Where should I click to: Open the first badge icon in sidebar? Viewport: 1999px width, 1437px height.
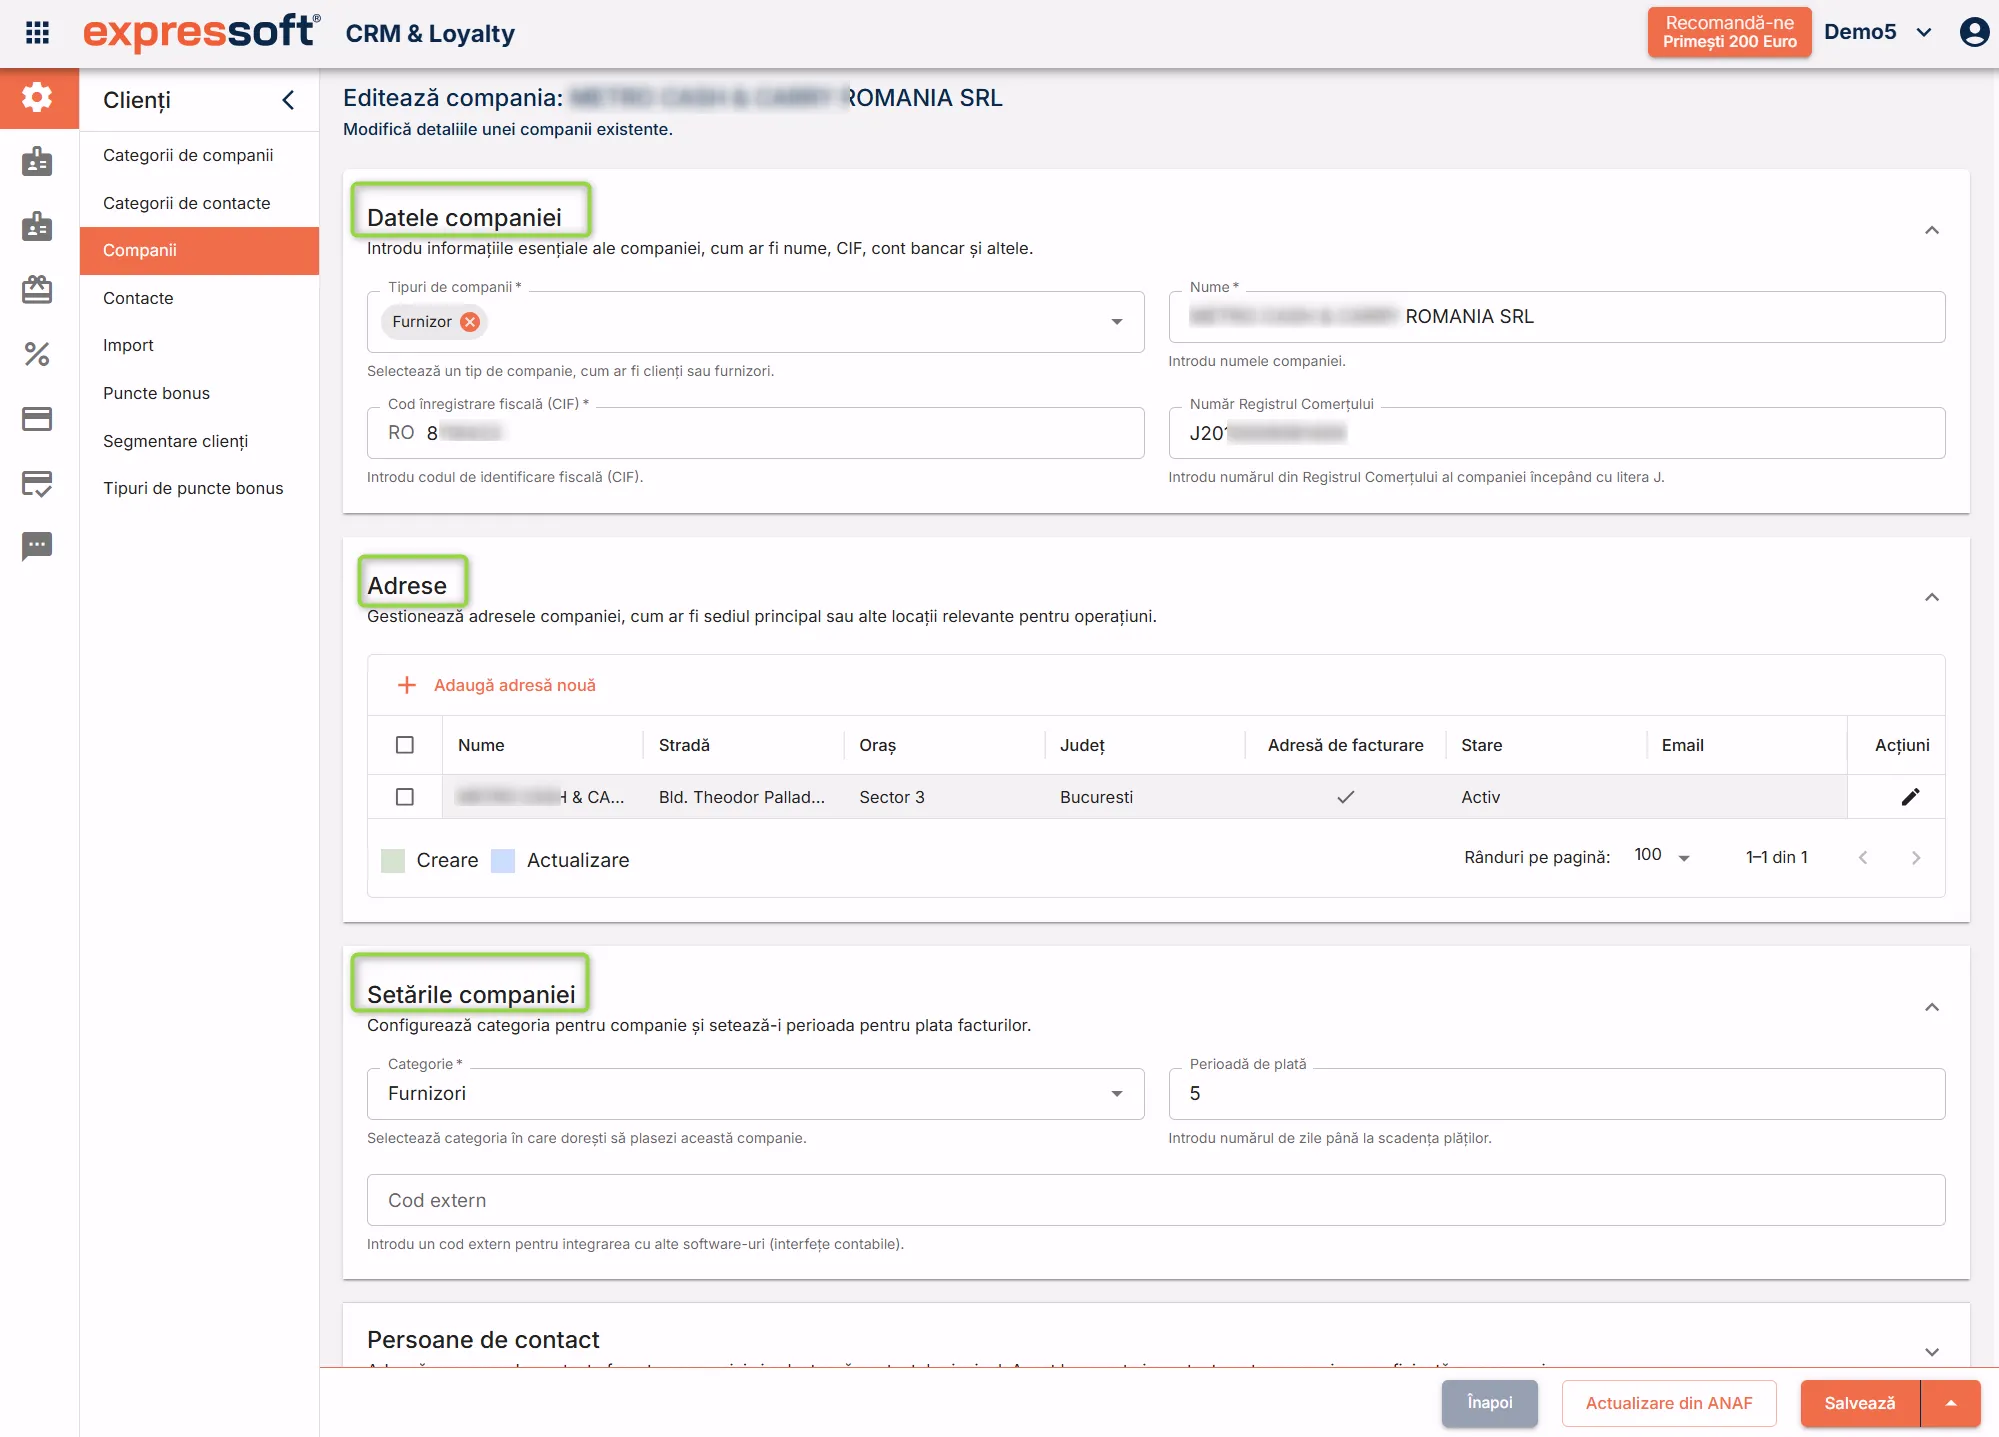pyautogui.click(x=37, y=162)
